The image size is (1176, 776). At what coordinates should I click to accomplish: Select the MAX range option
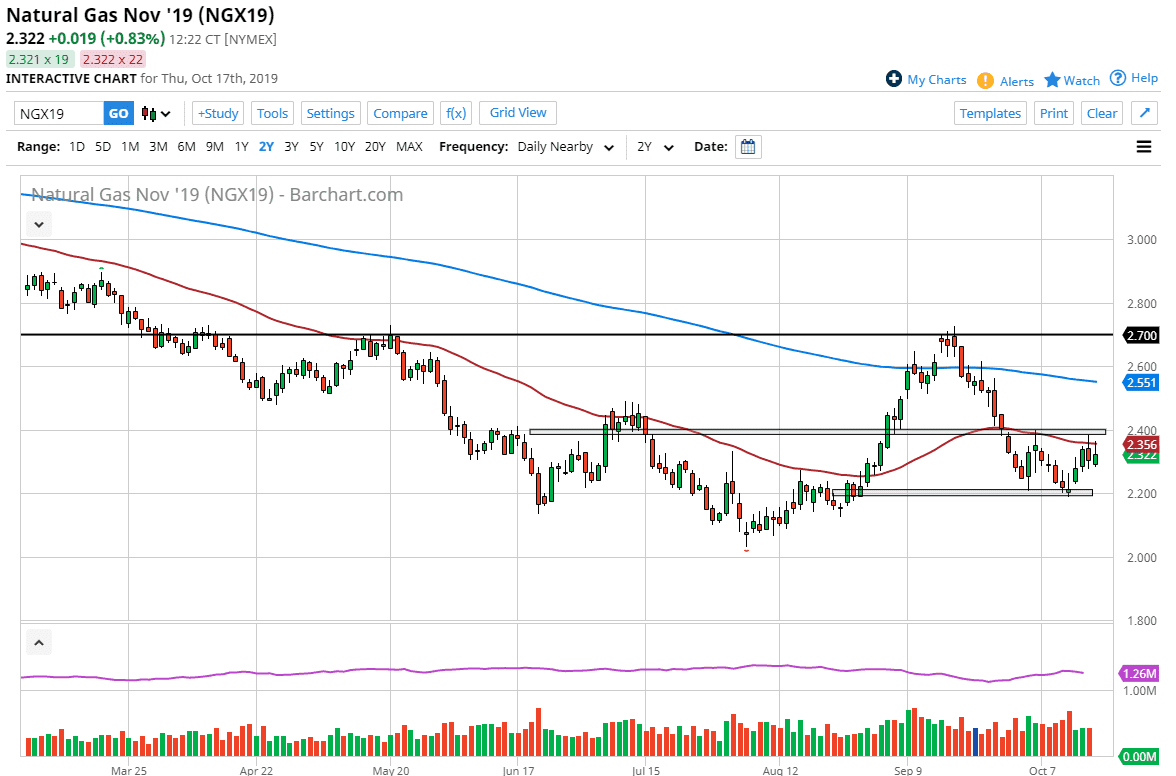coord(409,147)
